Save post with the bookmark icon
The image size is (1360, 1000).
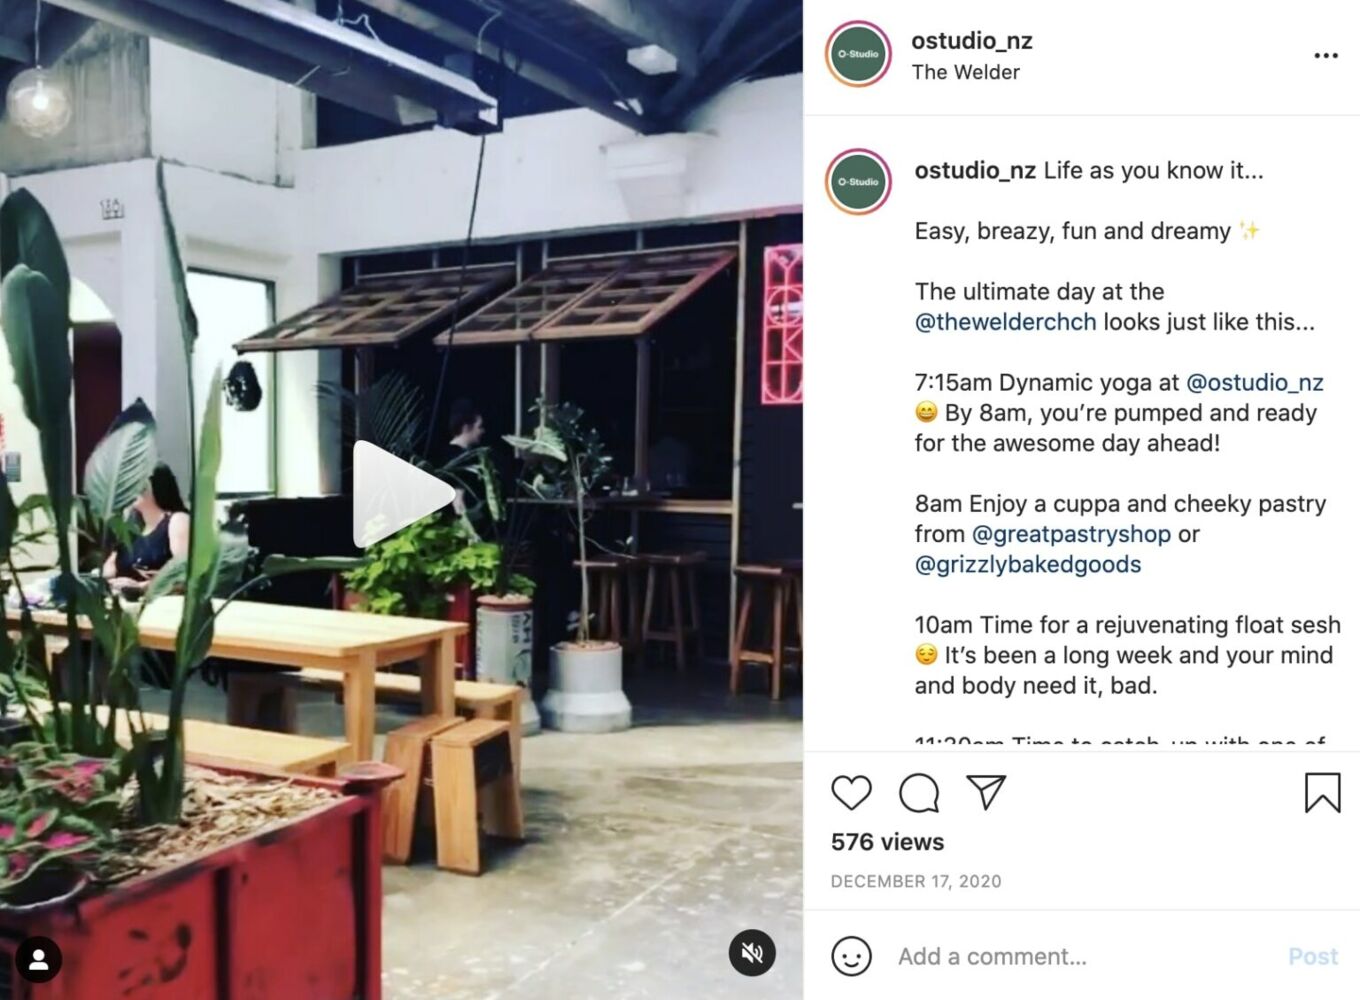tap(1322, 792)
